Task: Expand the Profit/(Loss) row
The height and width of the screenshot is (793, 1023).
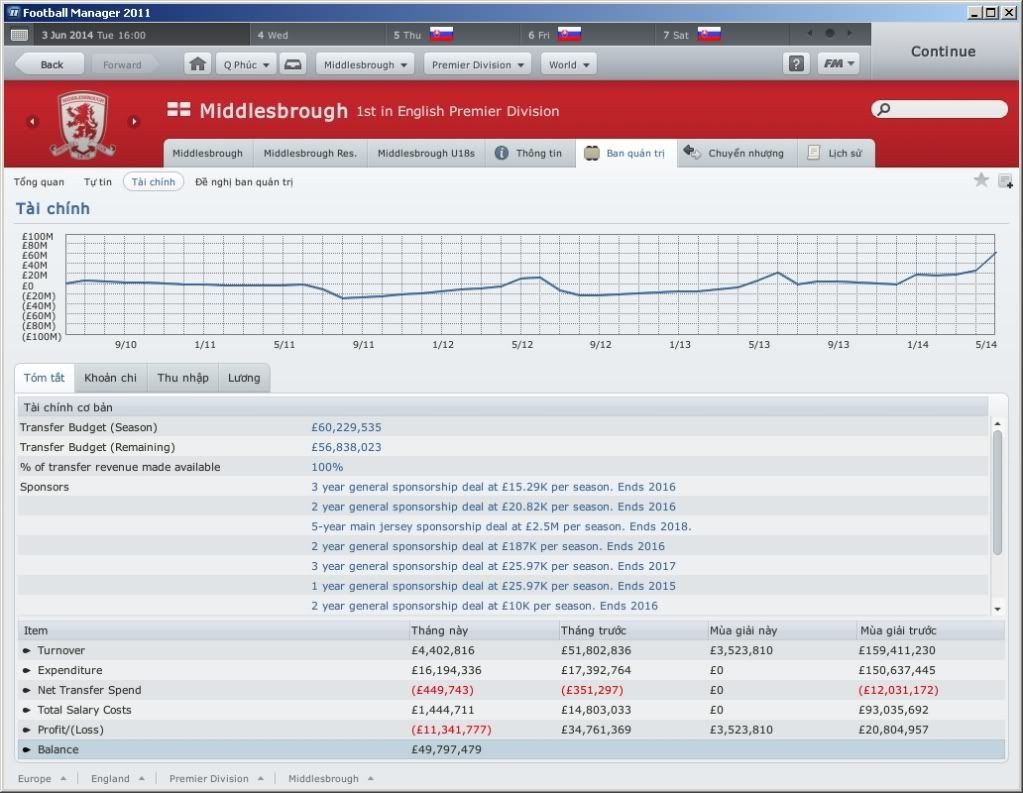Action: pos(27,730)
